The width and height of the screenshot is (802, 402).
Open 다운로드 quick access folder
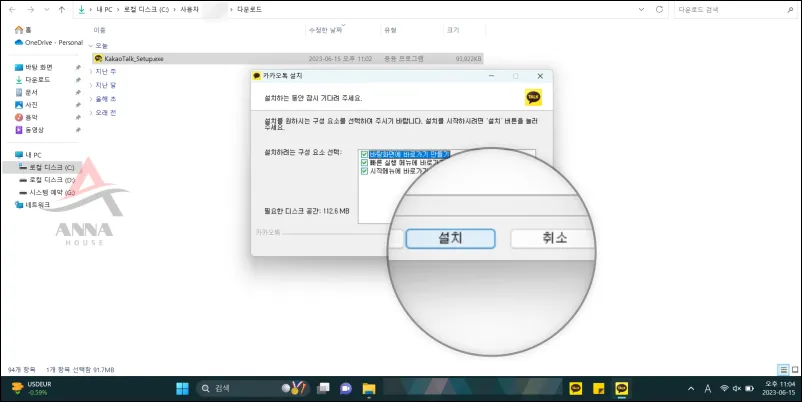point(33,80)
